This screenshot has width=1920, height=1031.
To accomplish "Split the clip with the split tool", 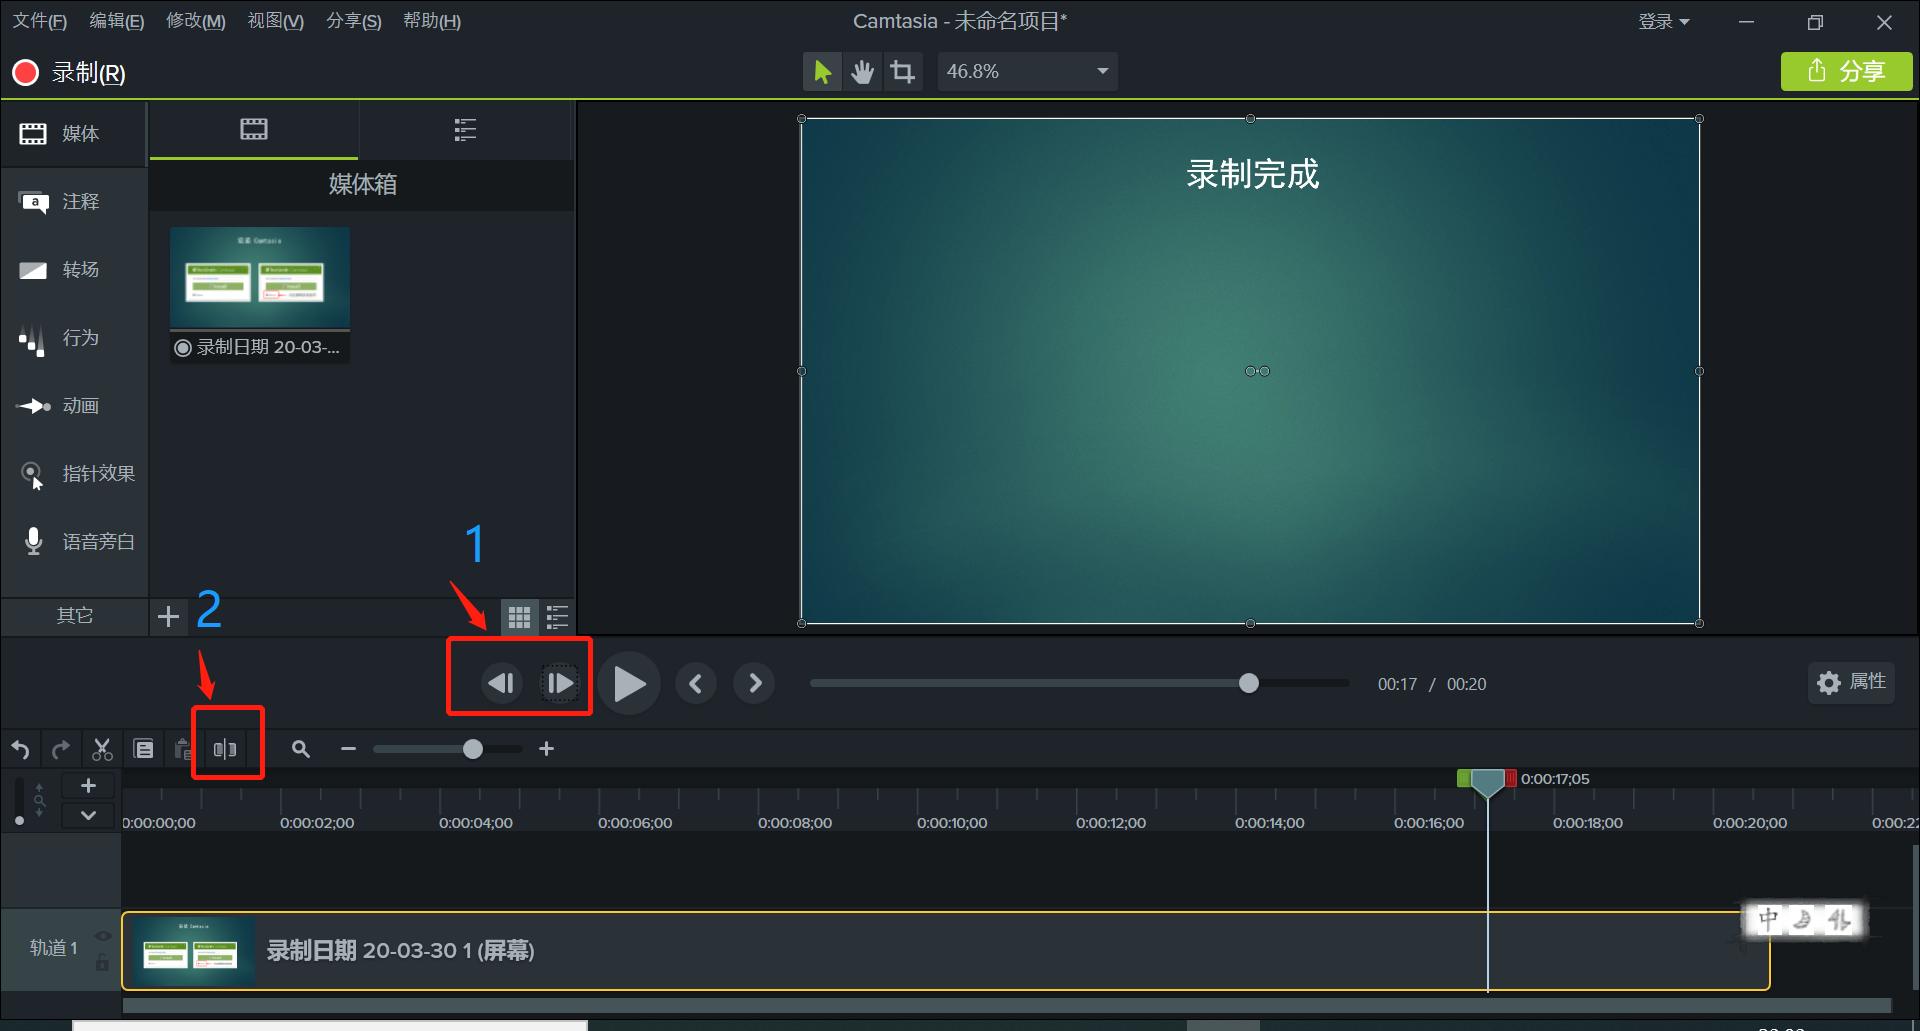I will (x=224, y=748).
